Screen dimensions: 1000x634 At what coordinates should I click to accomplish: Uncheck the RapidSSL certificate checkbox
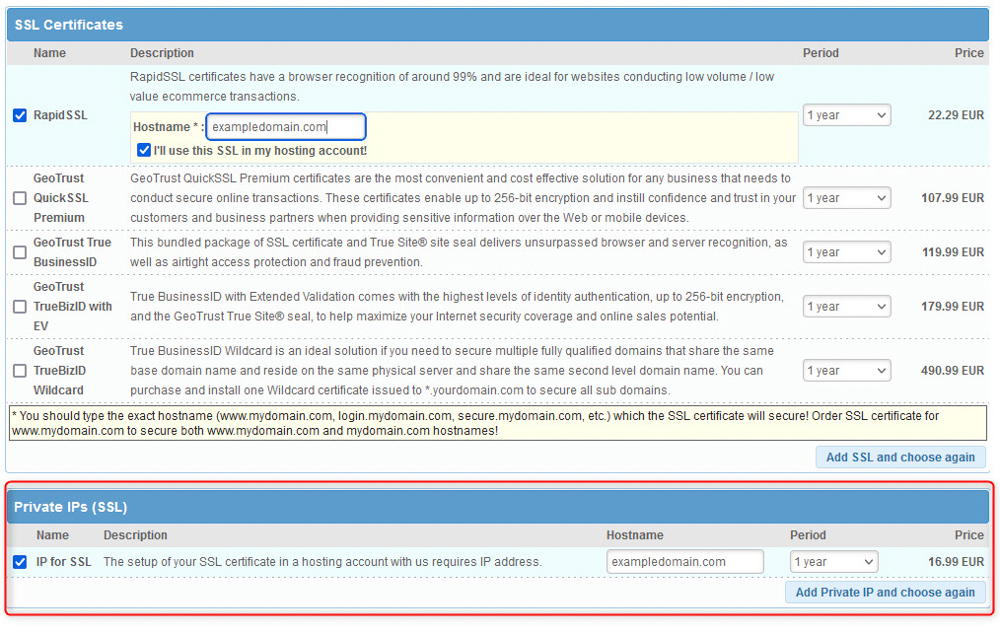coord(19,115)
